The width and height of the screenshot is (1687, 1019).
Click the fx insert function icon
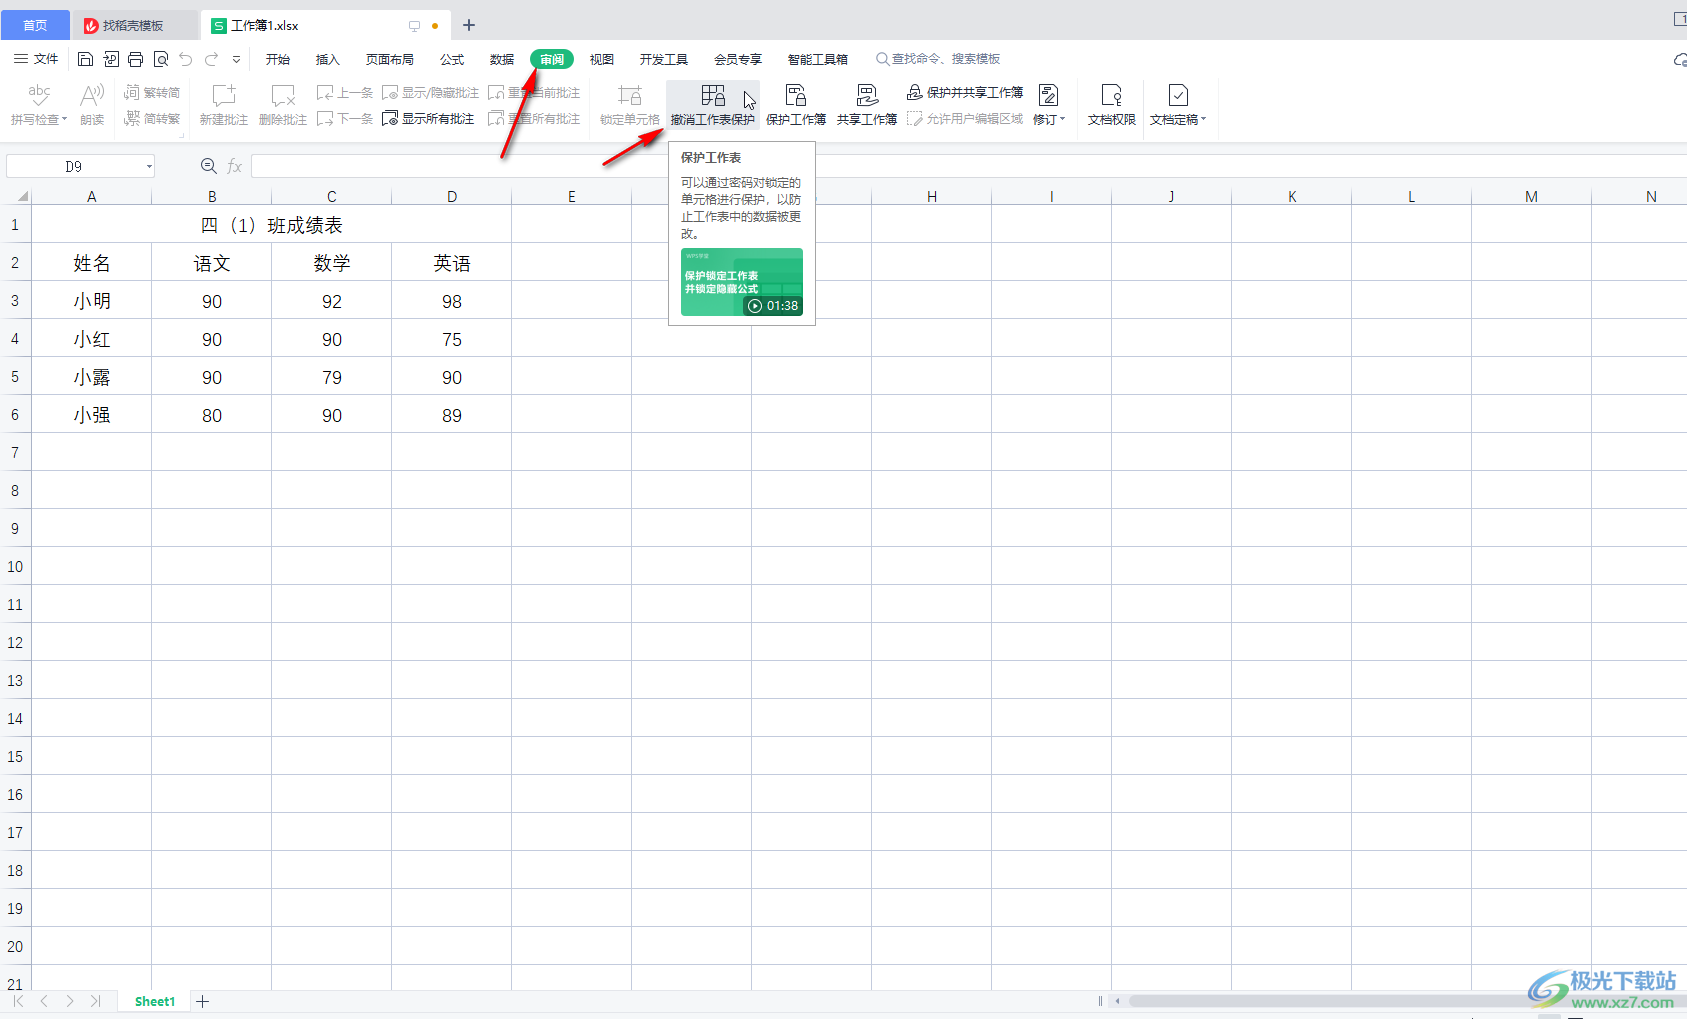(x=235, y=166)
